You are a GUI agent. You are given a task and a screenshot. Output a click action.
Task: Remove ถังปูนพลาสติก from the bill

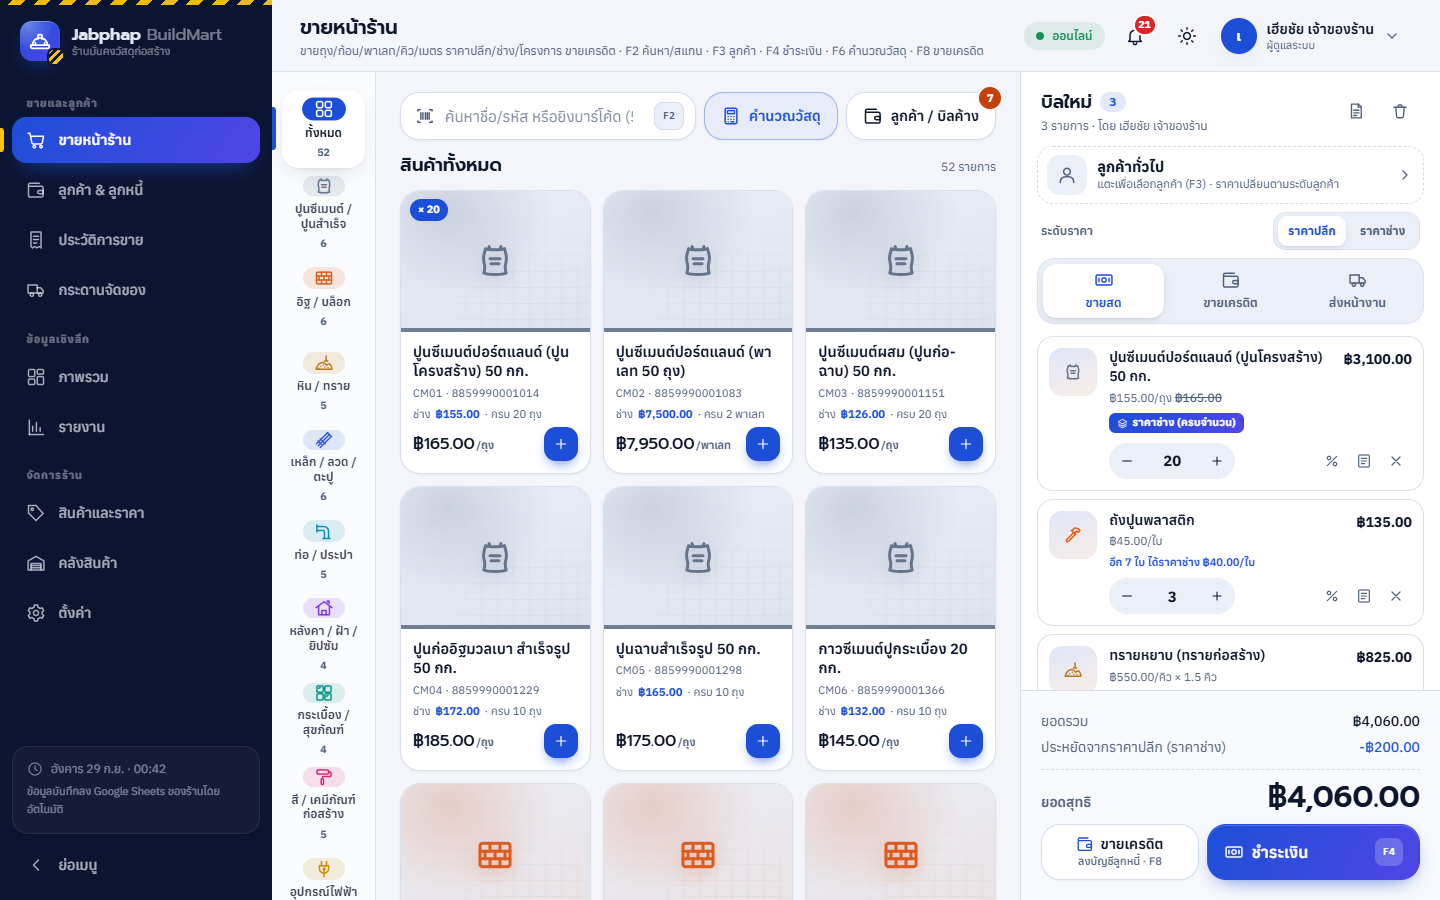1396,596
